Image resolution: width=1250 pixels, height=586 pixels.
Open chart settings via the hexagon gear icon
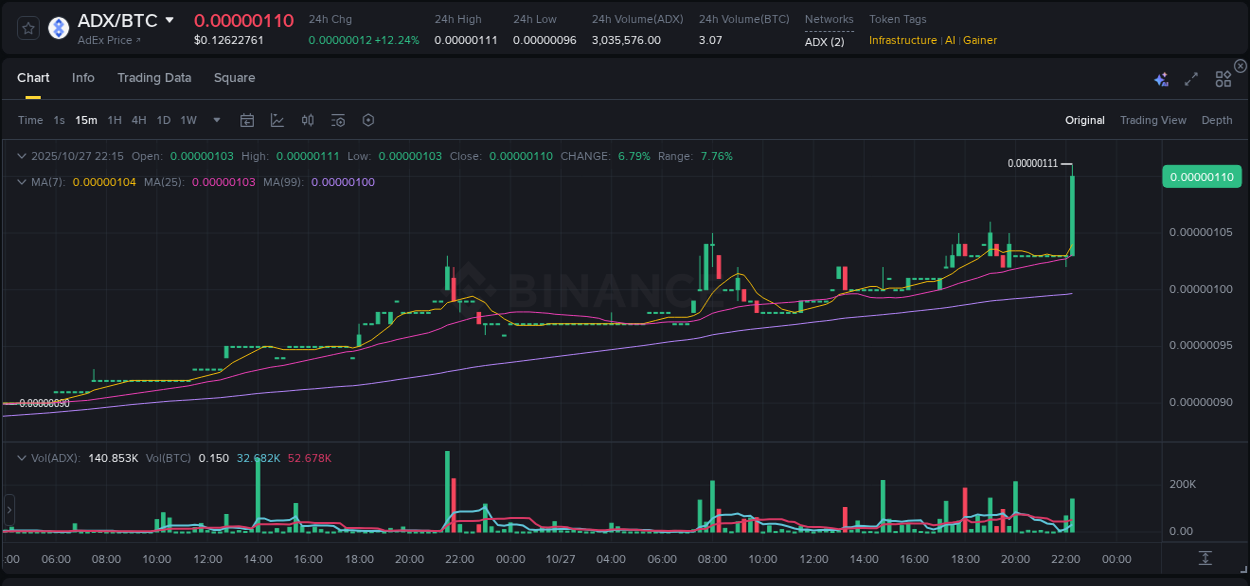(x=368, y=120)
